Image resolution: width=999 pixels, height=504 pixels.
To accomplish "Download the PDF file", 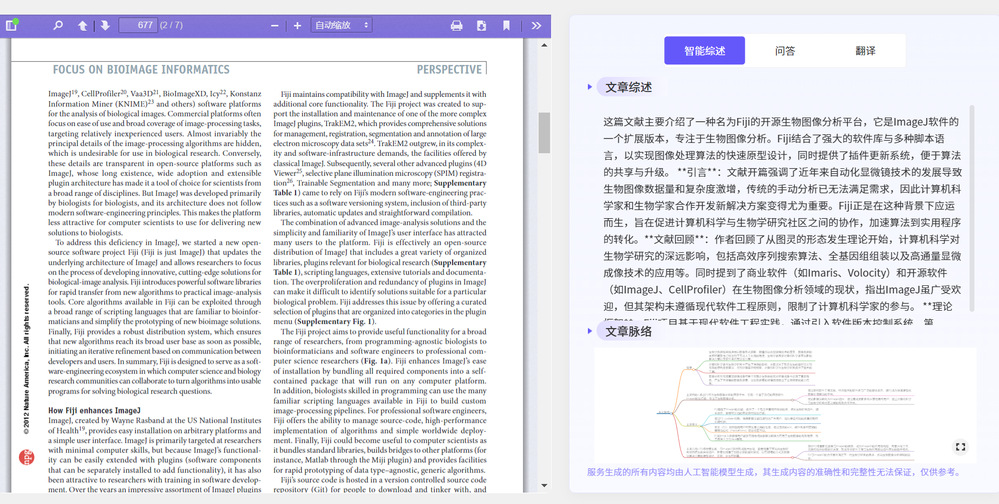I will click(482, 25).
